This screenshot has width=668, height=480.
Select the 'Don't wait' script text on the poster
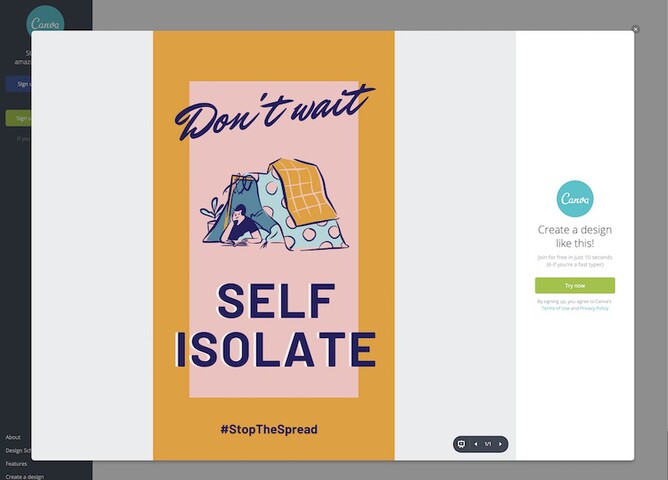click(x=274, y=112)
